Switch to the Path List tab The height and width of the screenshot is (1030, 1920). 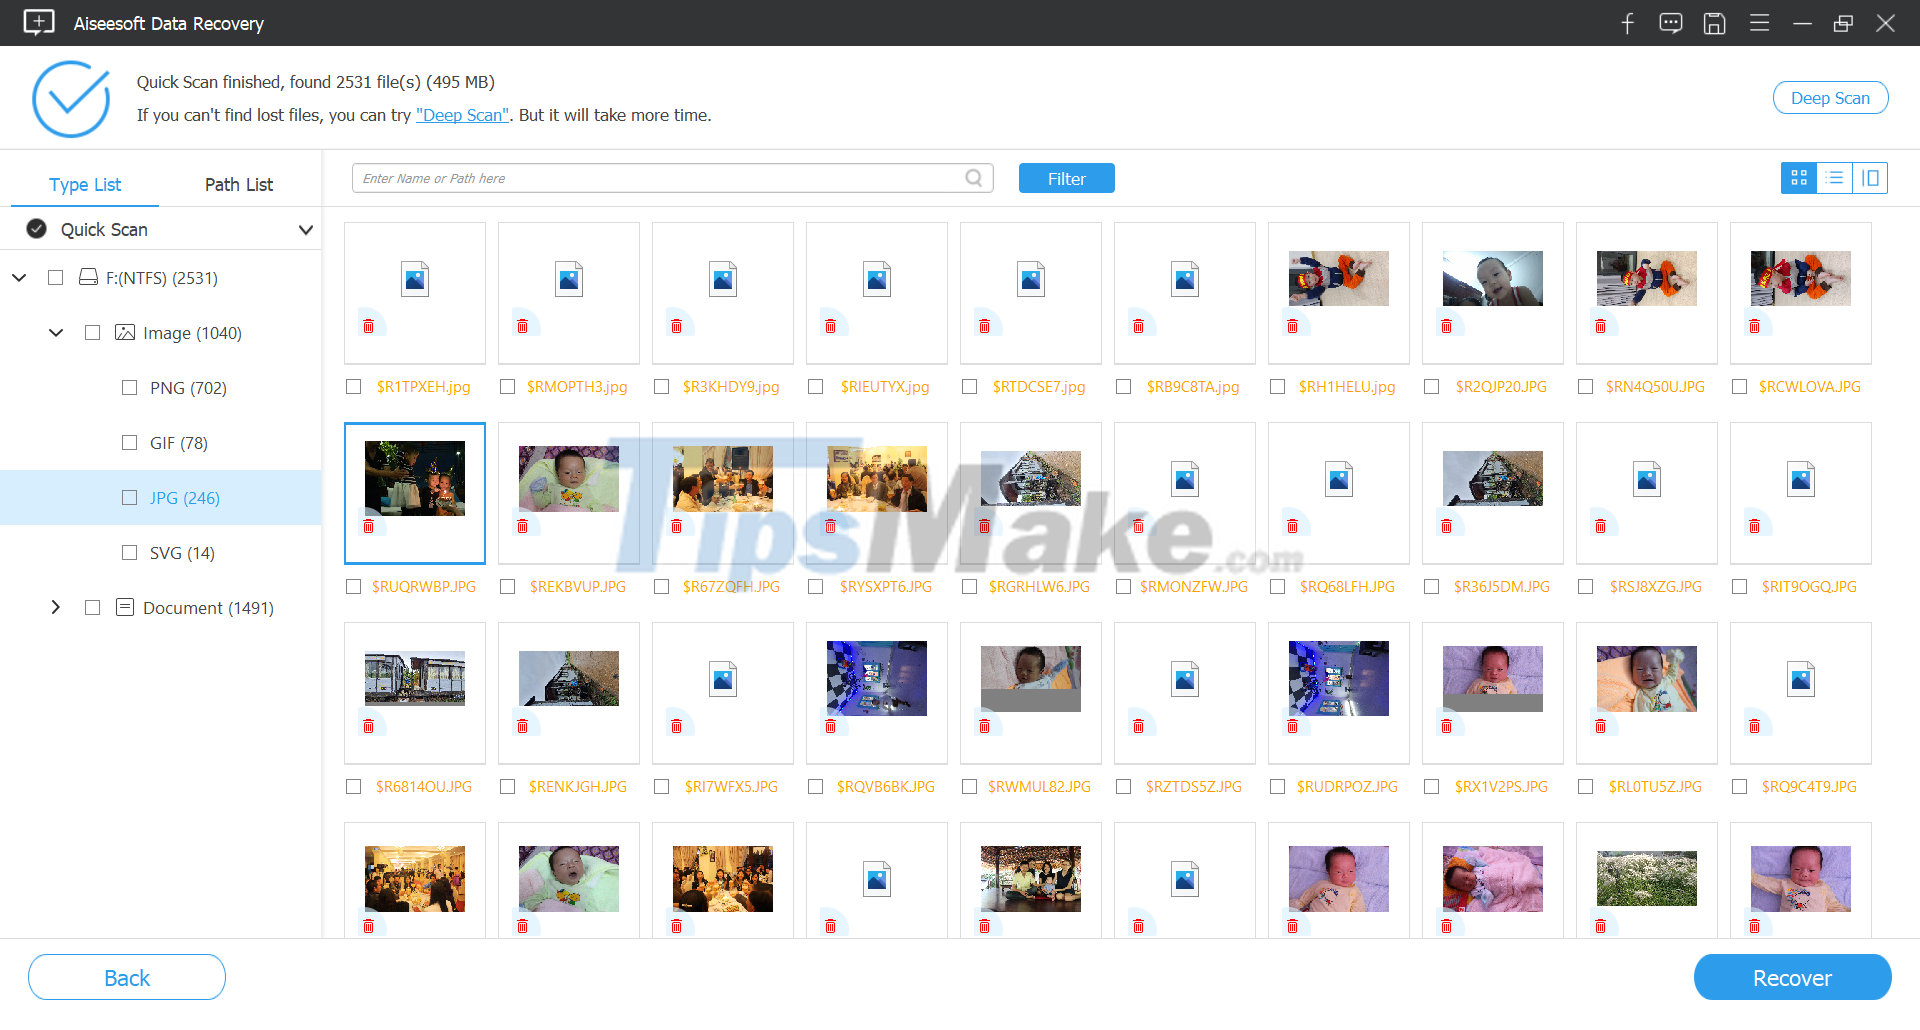point(238,184)
